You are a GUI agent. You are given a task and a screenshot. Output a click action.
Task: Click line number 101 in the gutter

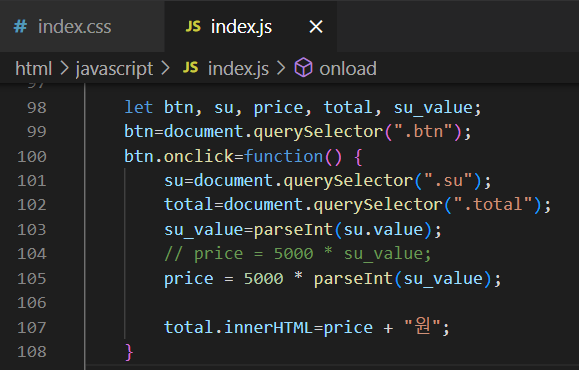32,181
